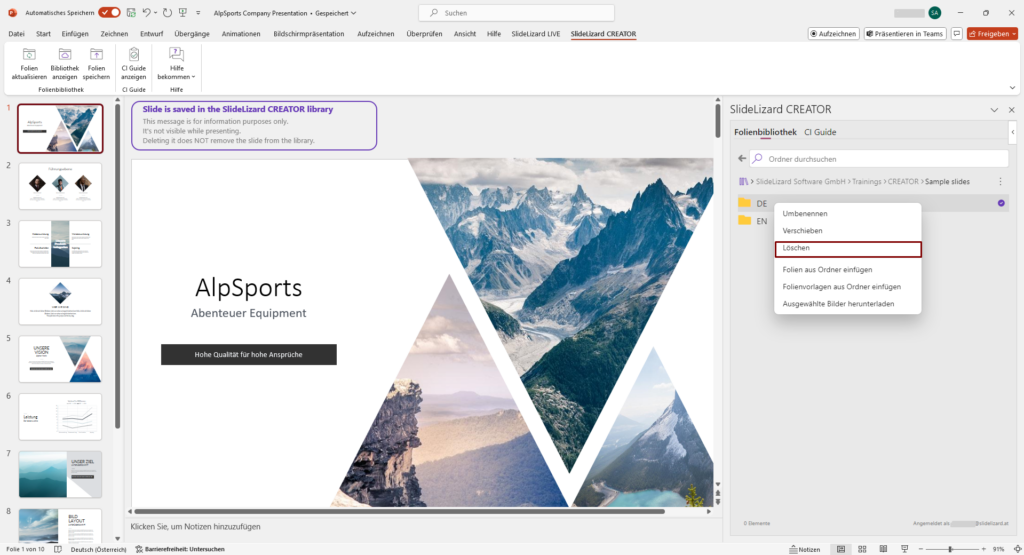The height and width of the screenshot is (555, 1024).
Task: Click the Folien speichern ribbon icon
Action: tap(96, 63)
